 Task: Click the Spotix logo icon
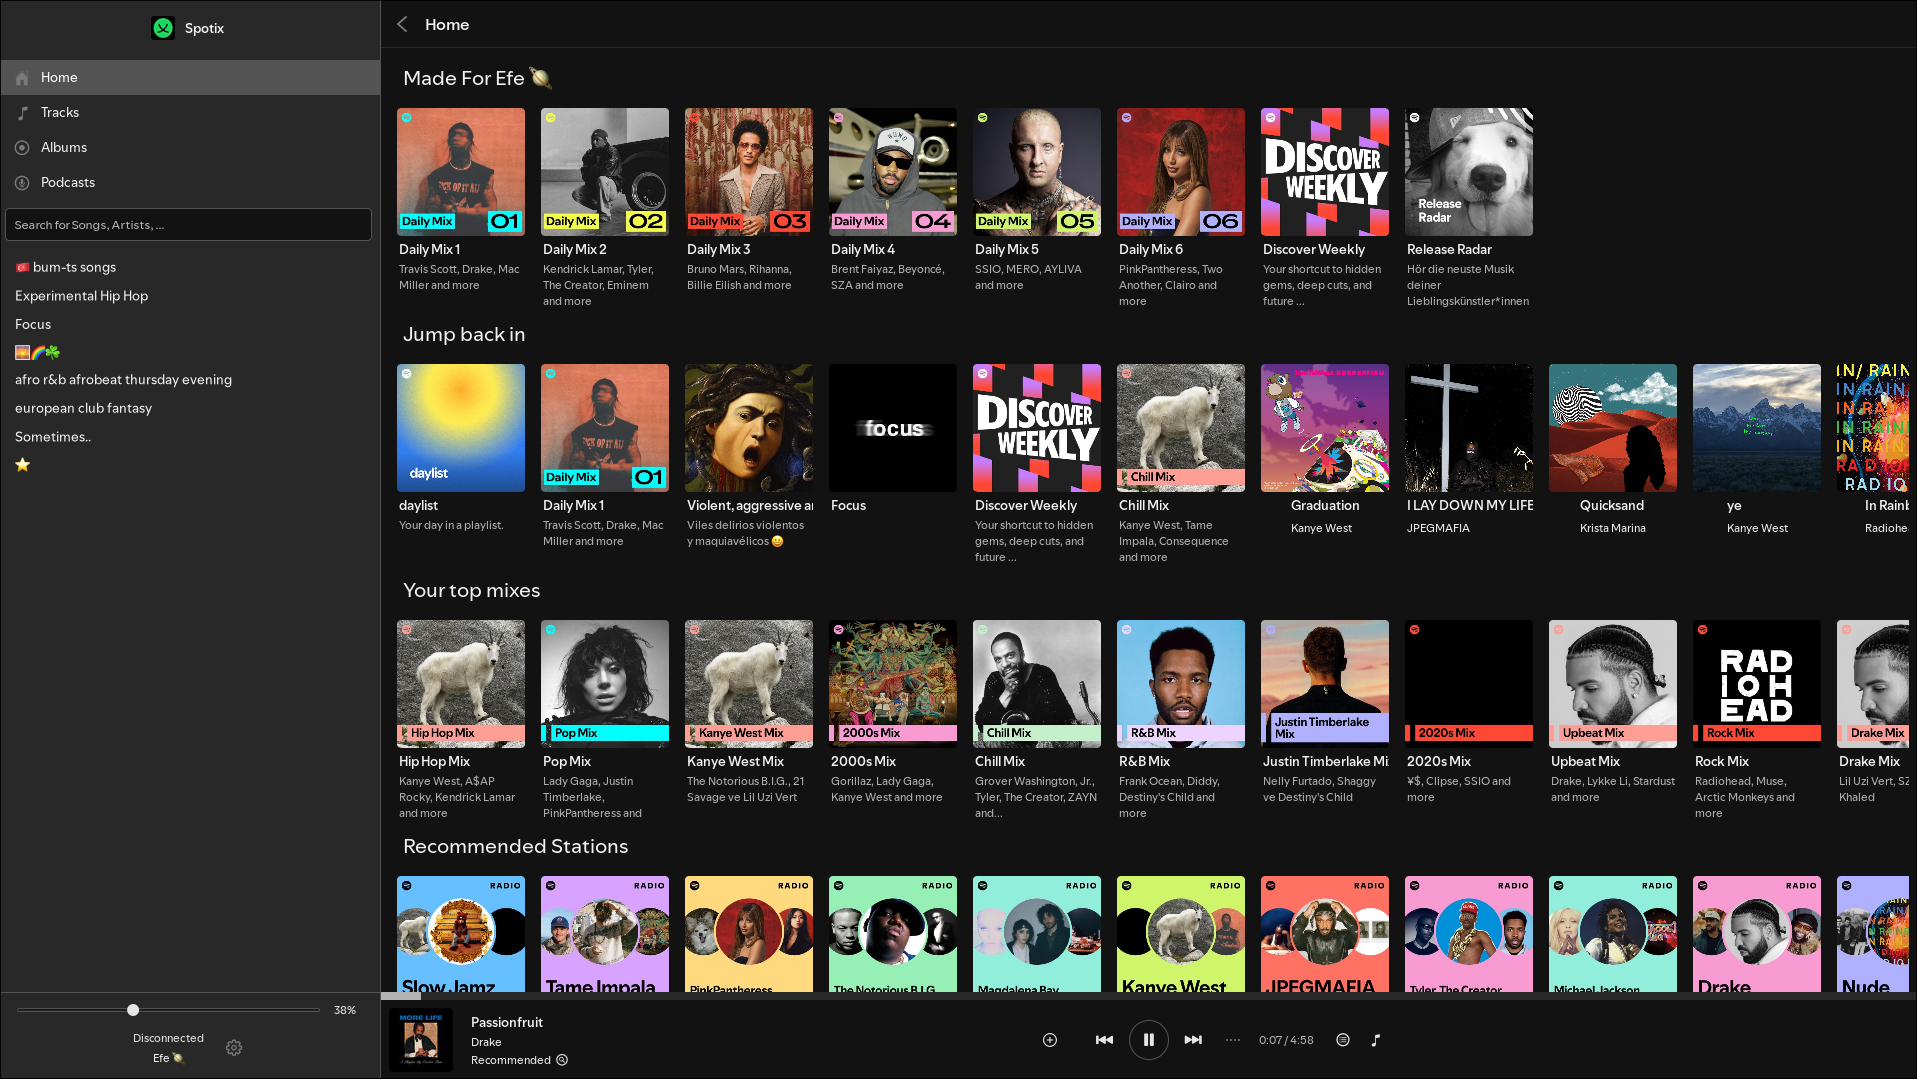[163, 28]
